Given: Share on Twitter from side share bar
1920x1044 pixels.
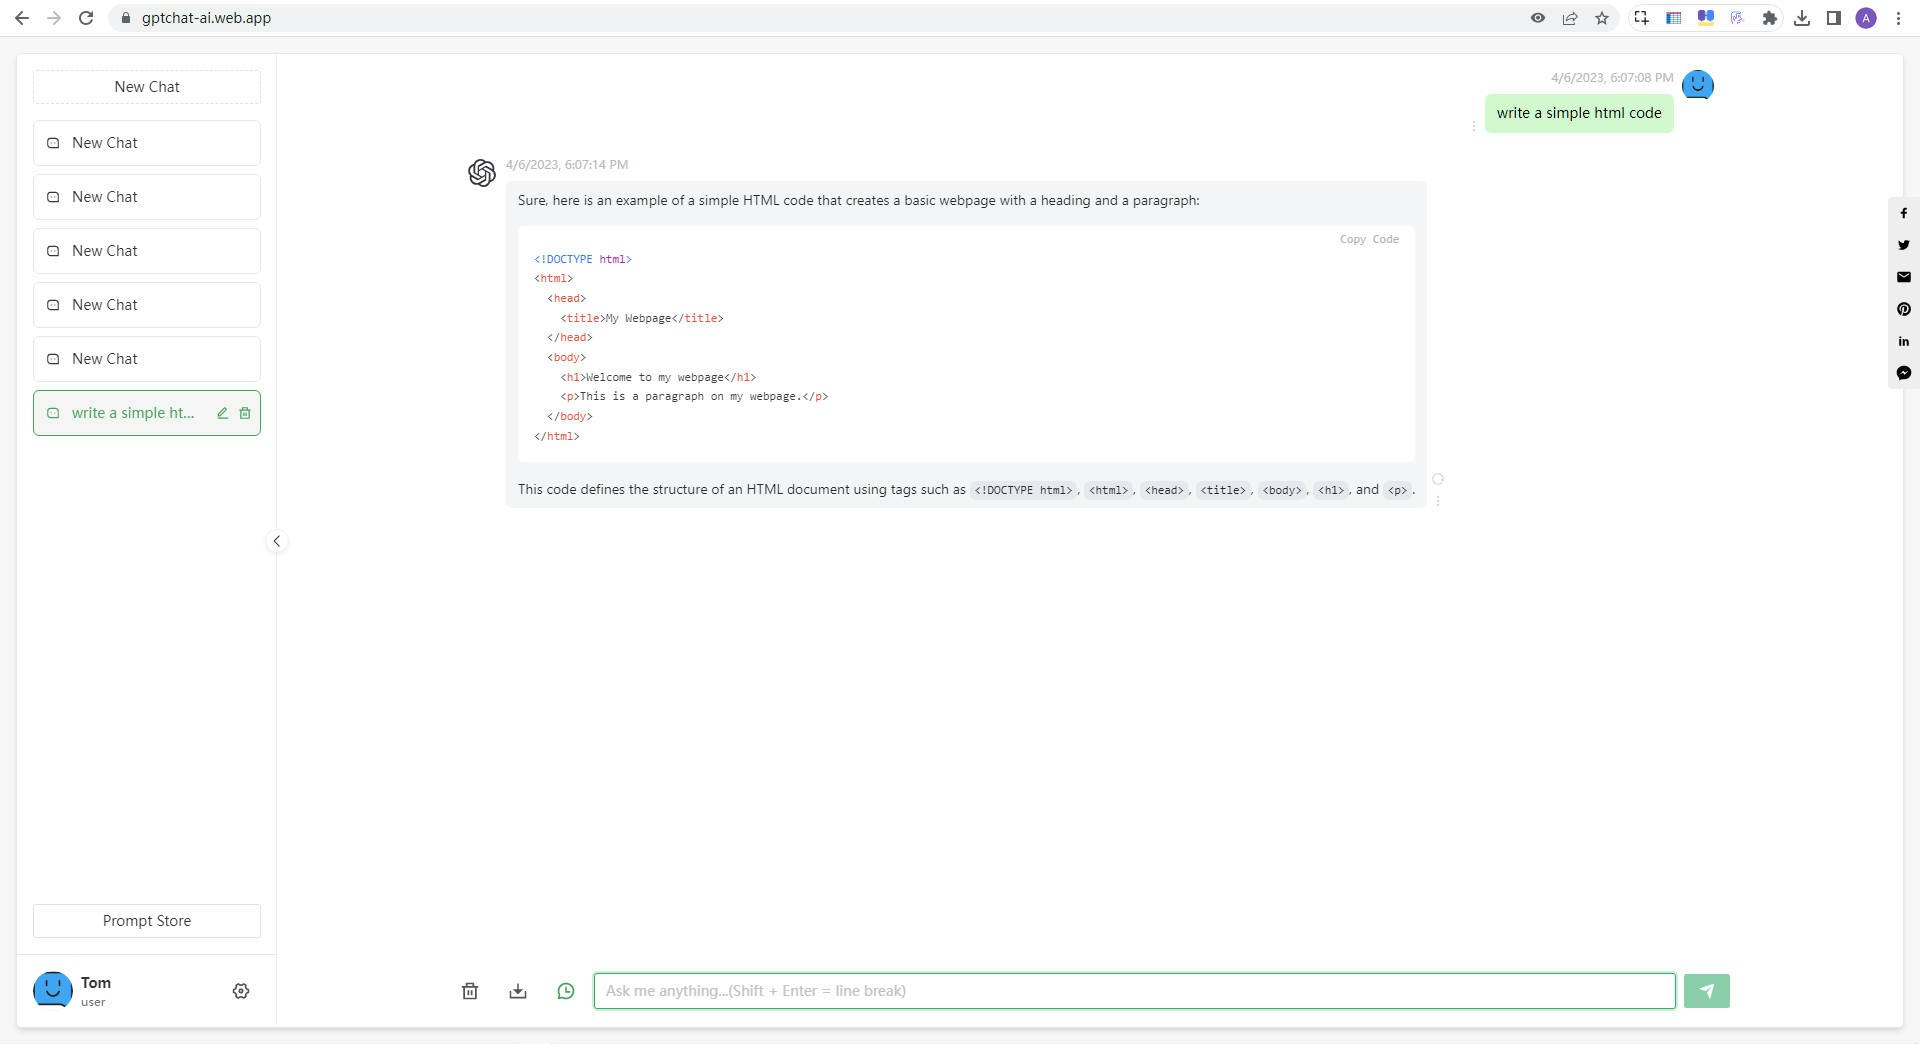Looking at the screenshot, I should tap(1904, 245).
